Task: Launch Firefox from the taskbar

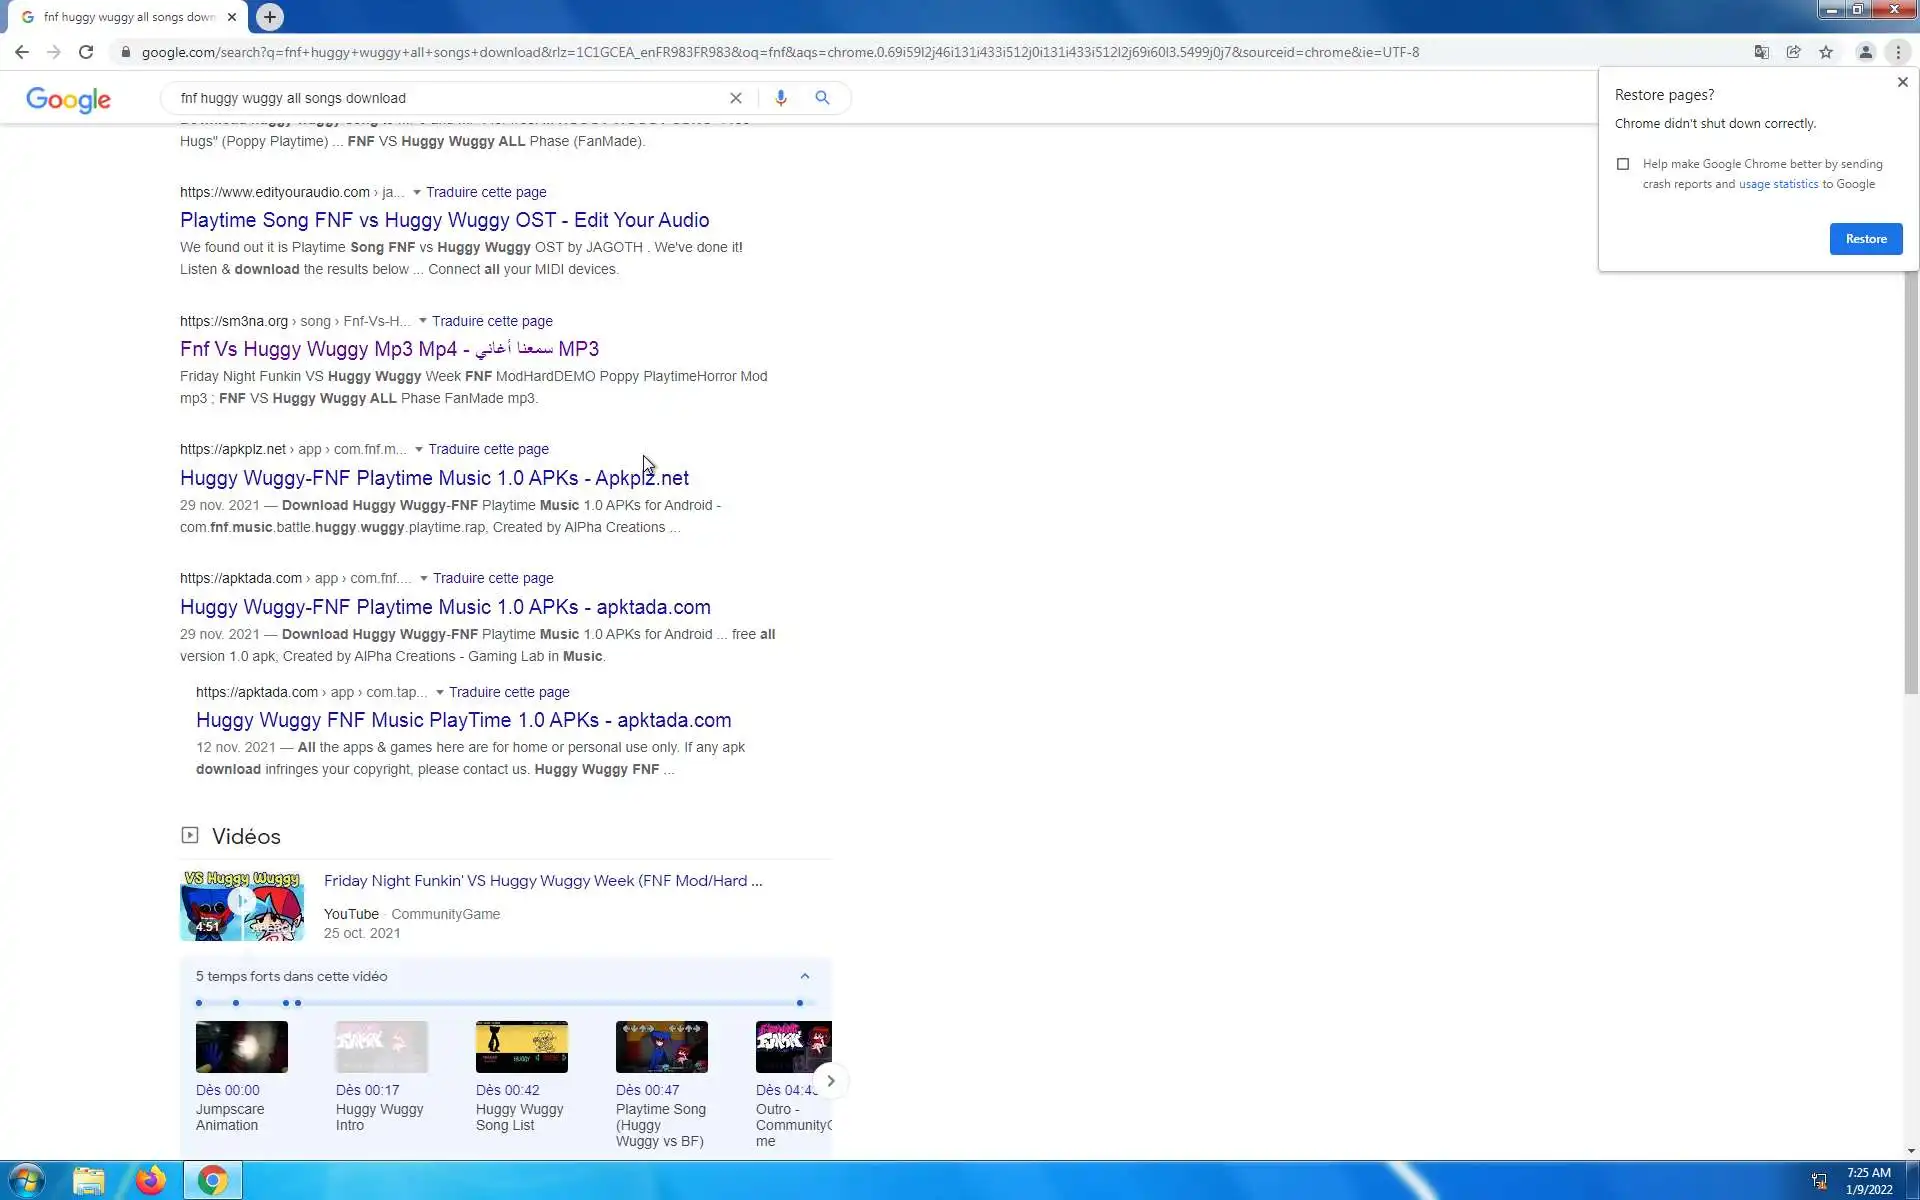Action: (151, 1181)
